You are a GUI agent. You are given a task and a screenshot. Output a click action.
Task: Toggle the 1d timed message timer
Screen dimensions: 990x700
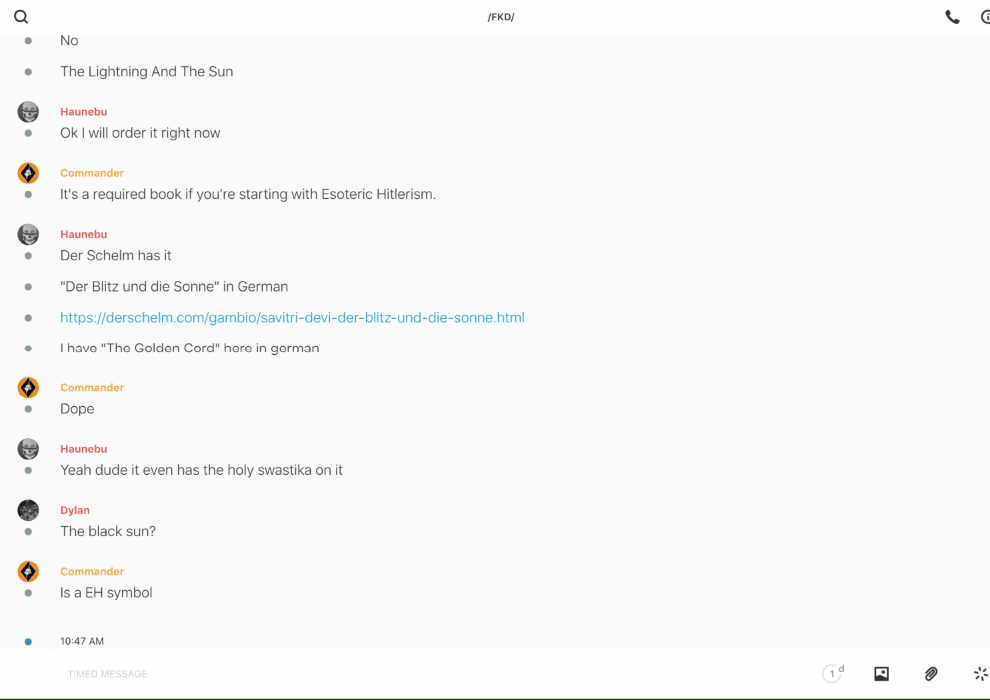point(832,673)
